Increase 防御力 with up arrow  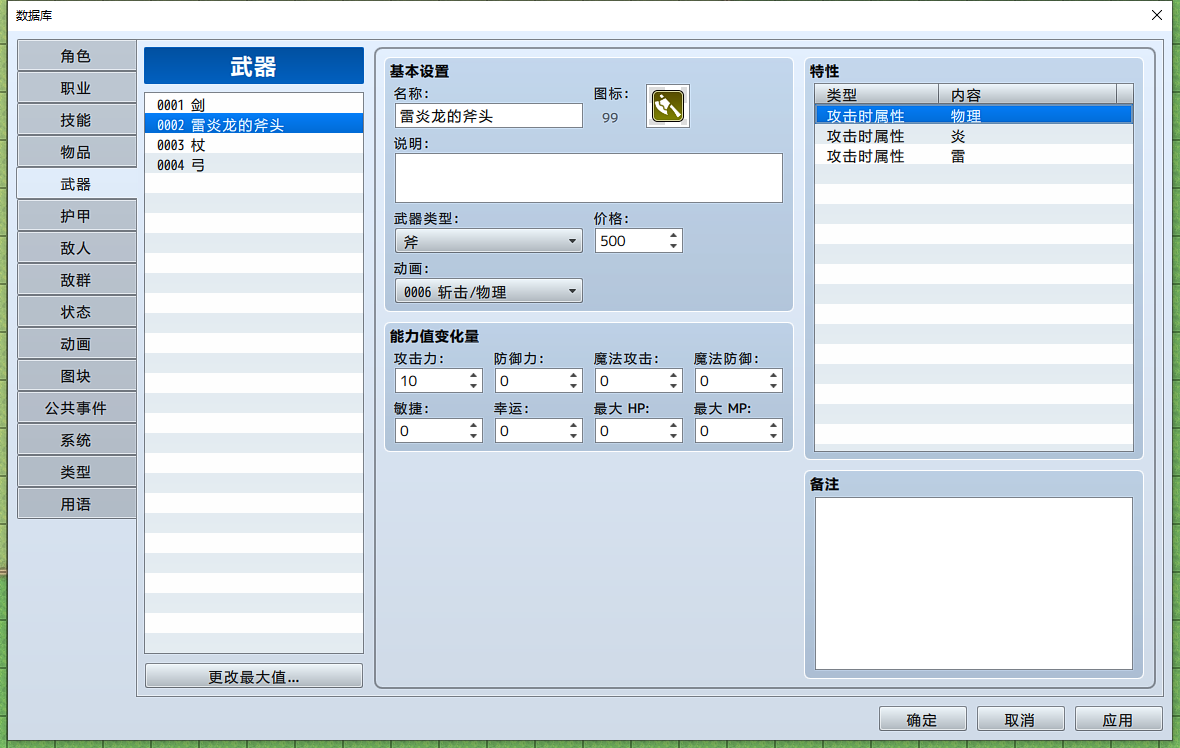pos(573,376)
